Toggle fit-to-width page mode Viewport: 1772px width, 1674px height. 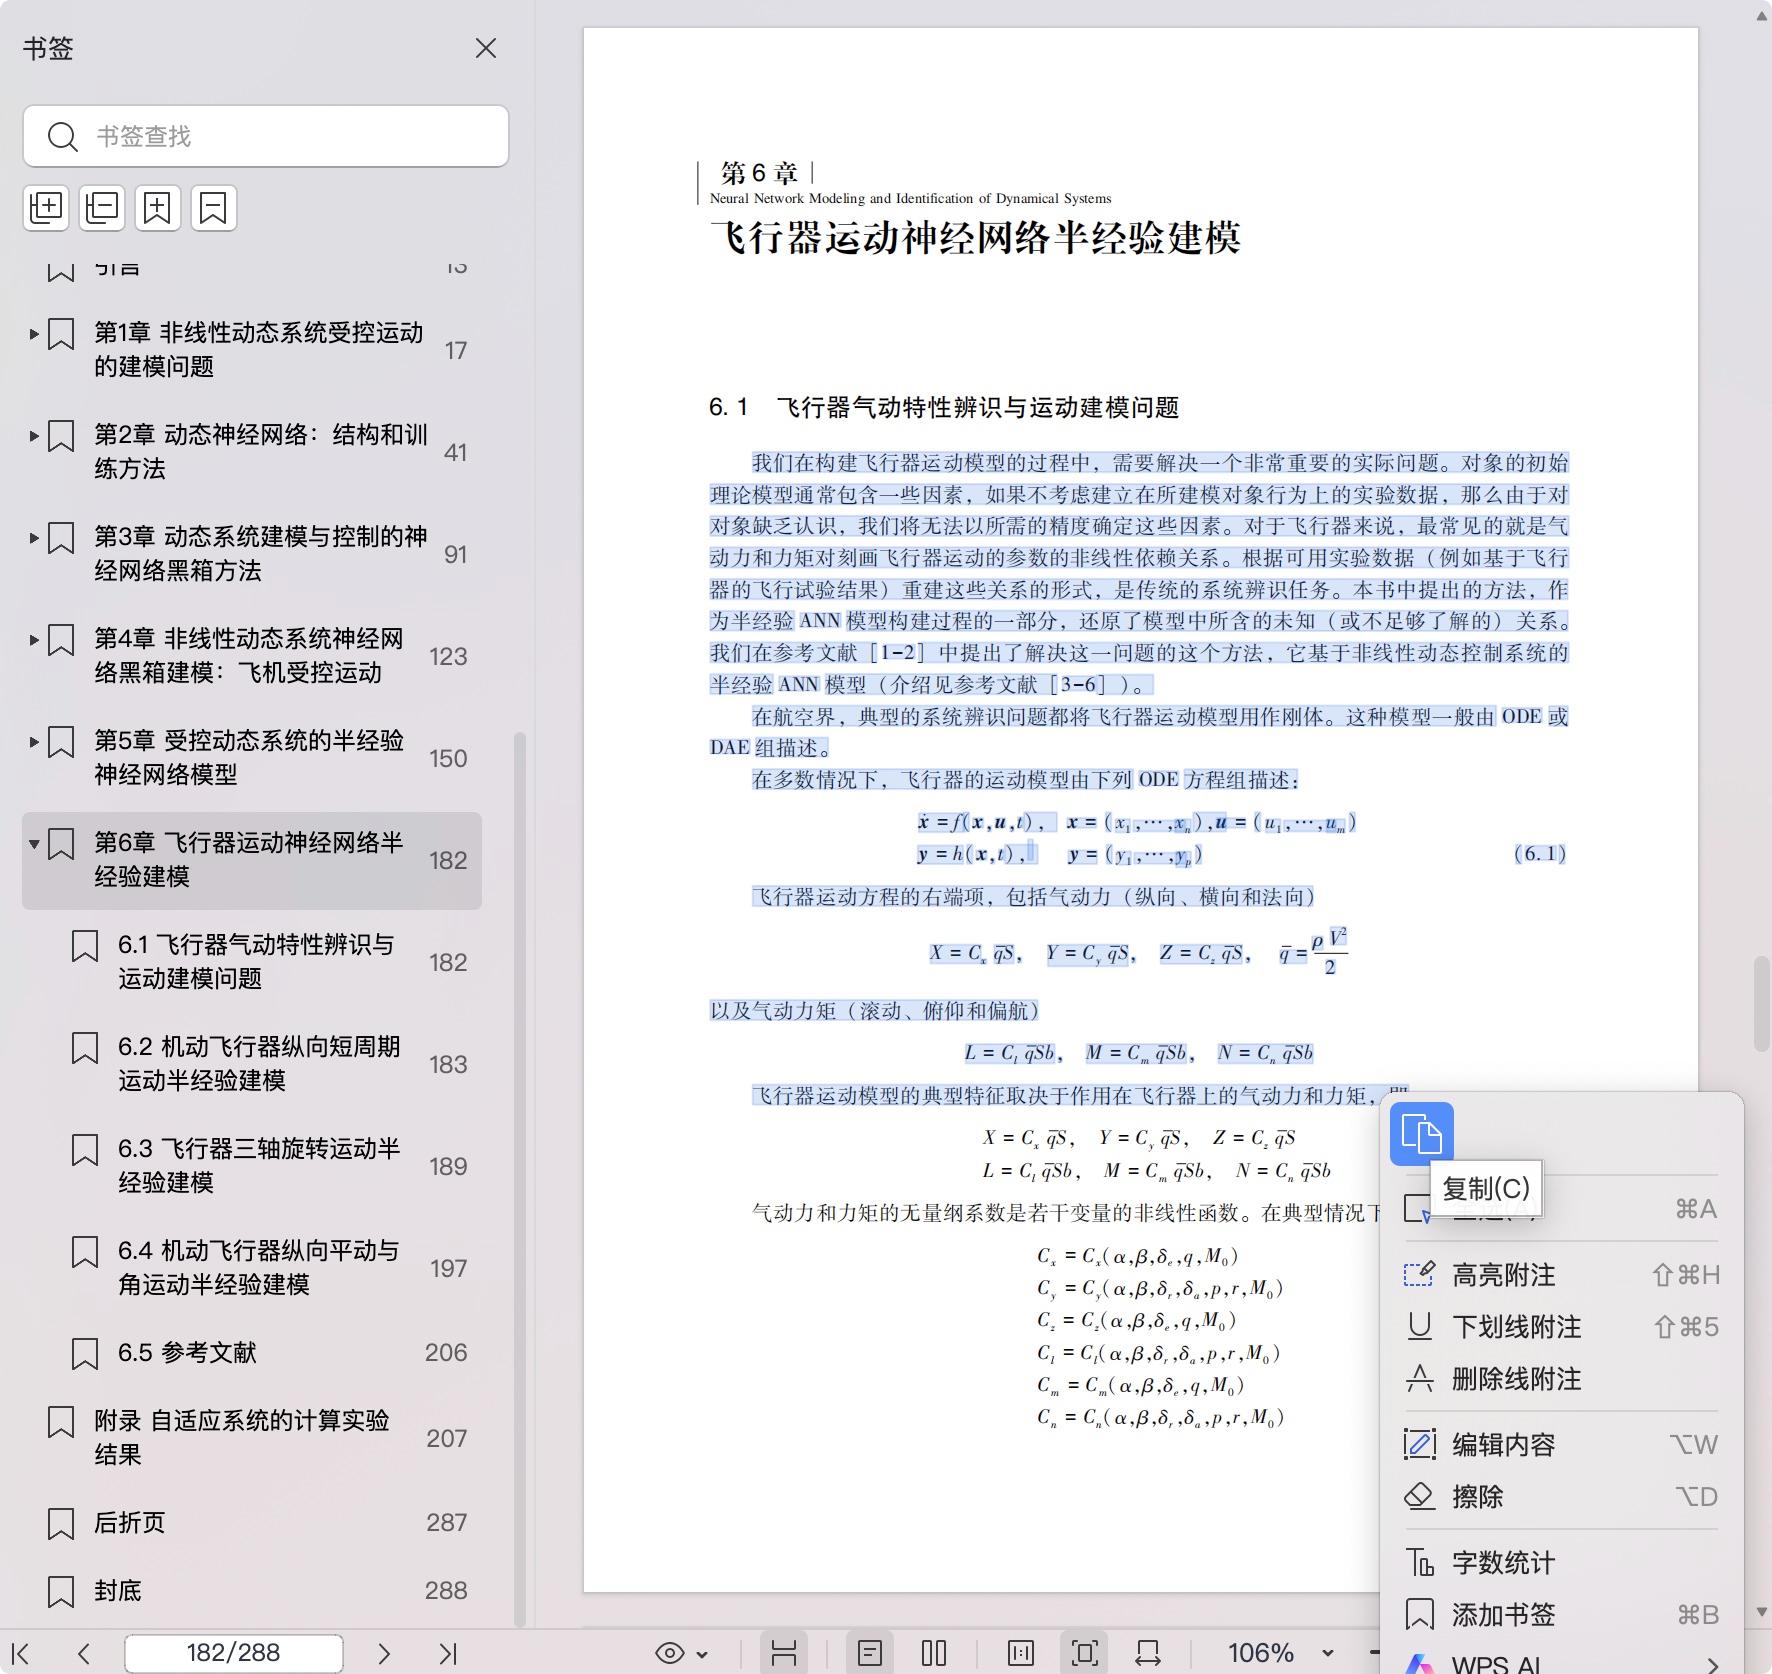coord(1145,1652)
